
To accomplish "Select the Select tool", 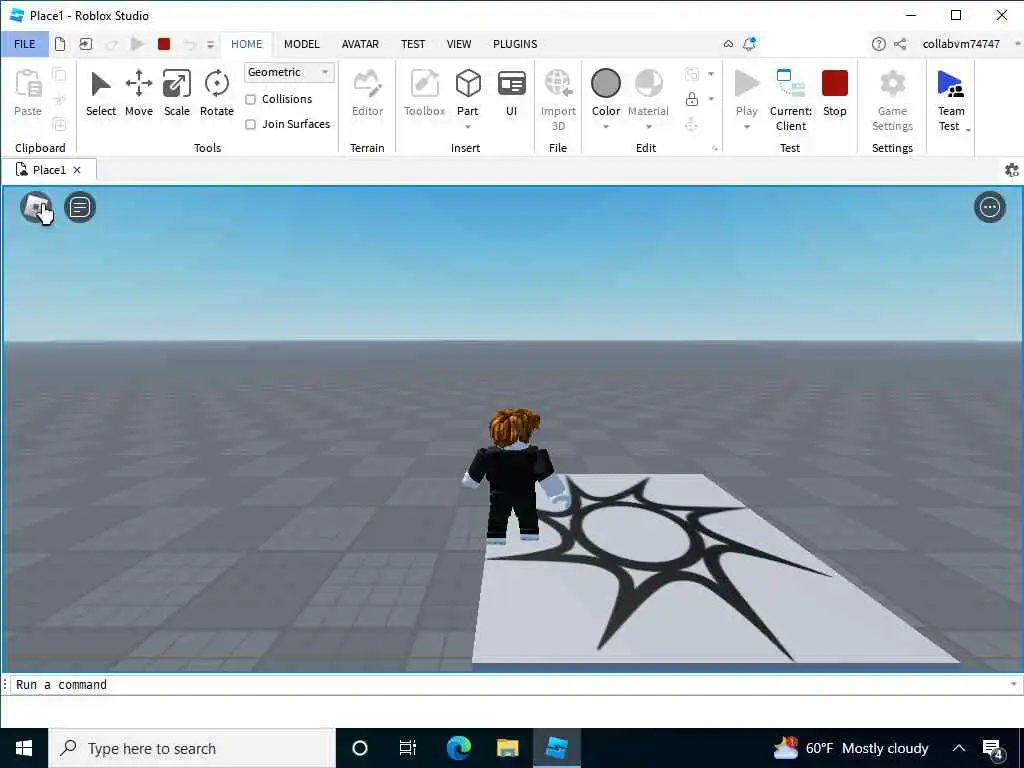I will pos(101,94).
